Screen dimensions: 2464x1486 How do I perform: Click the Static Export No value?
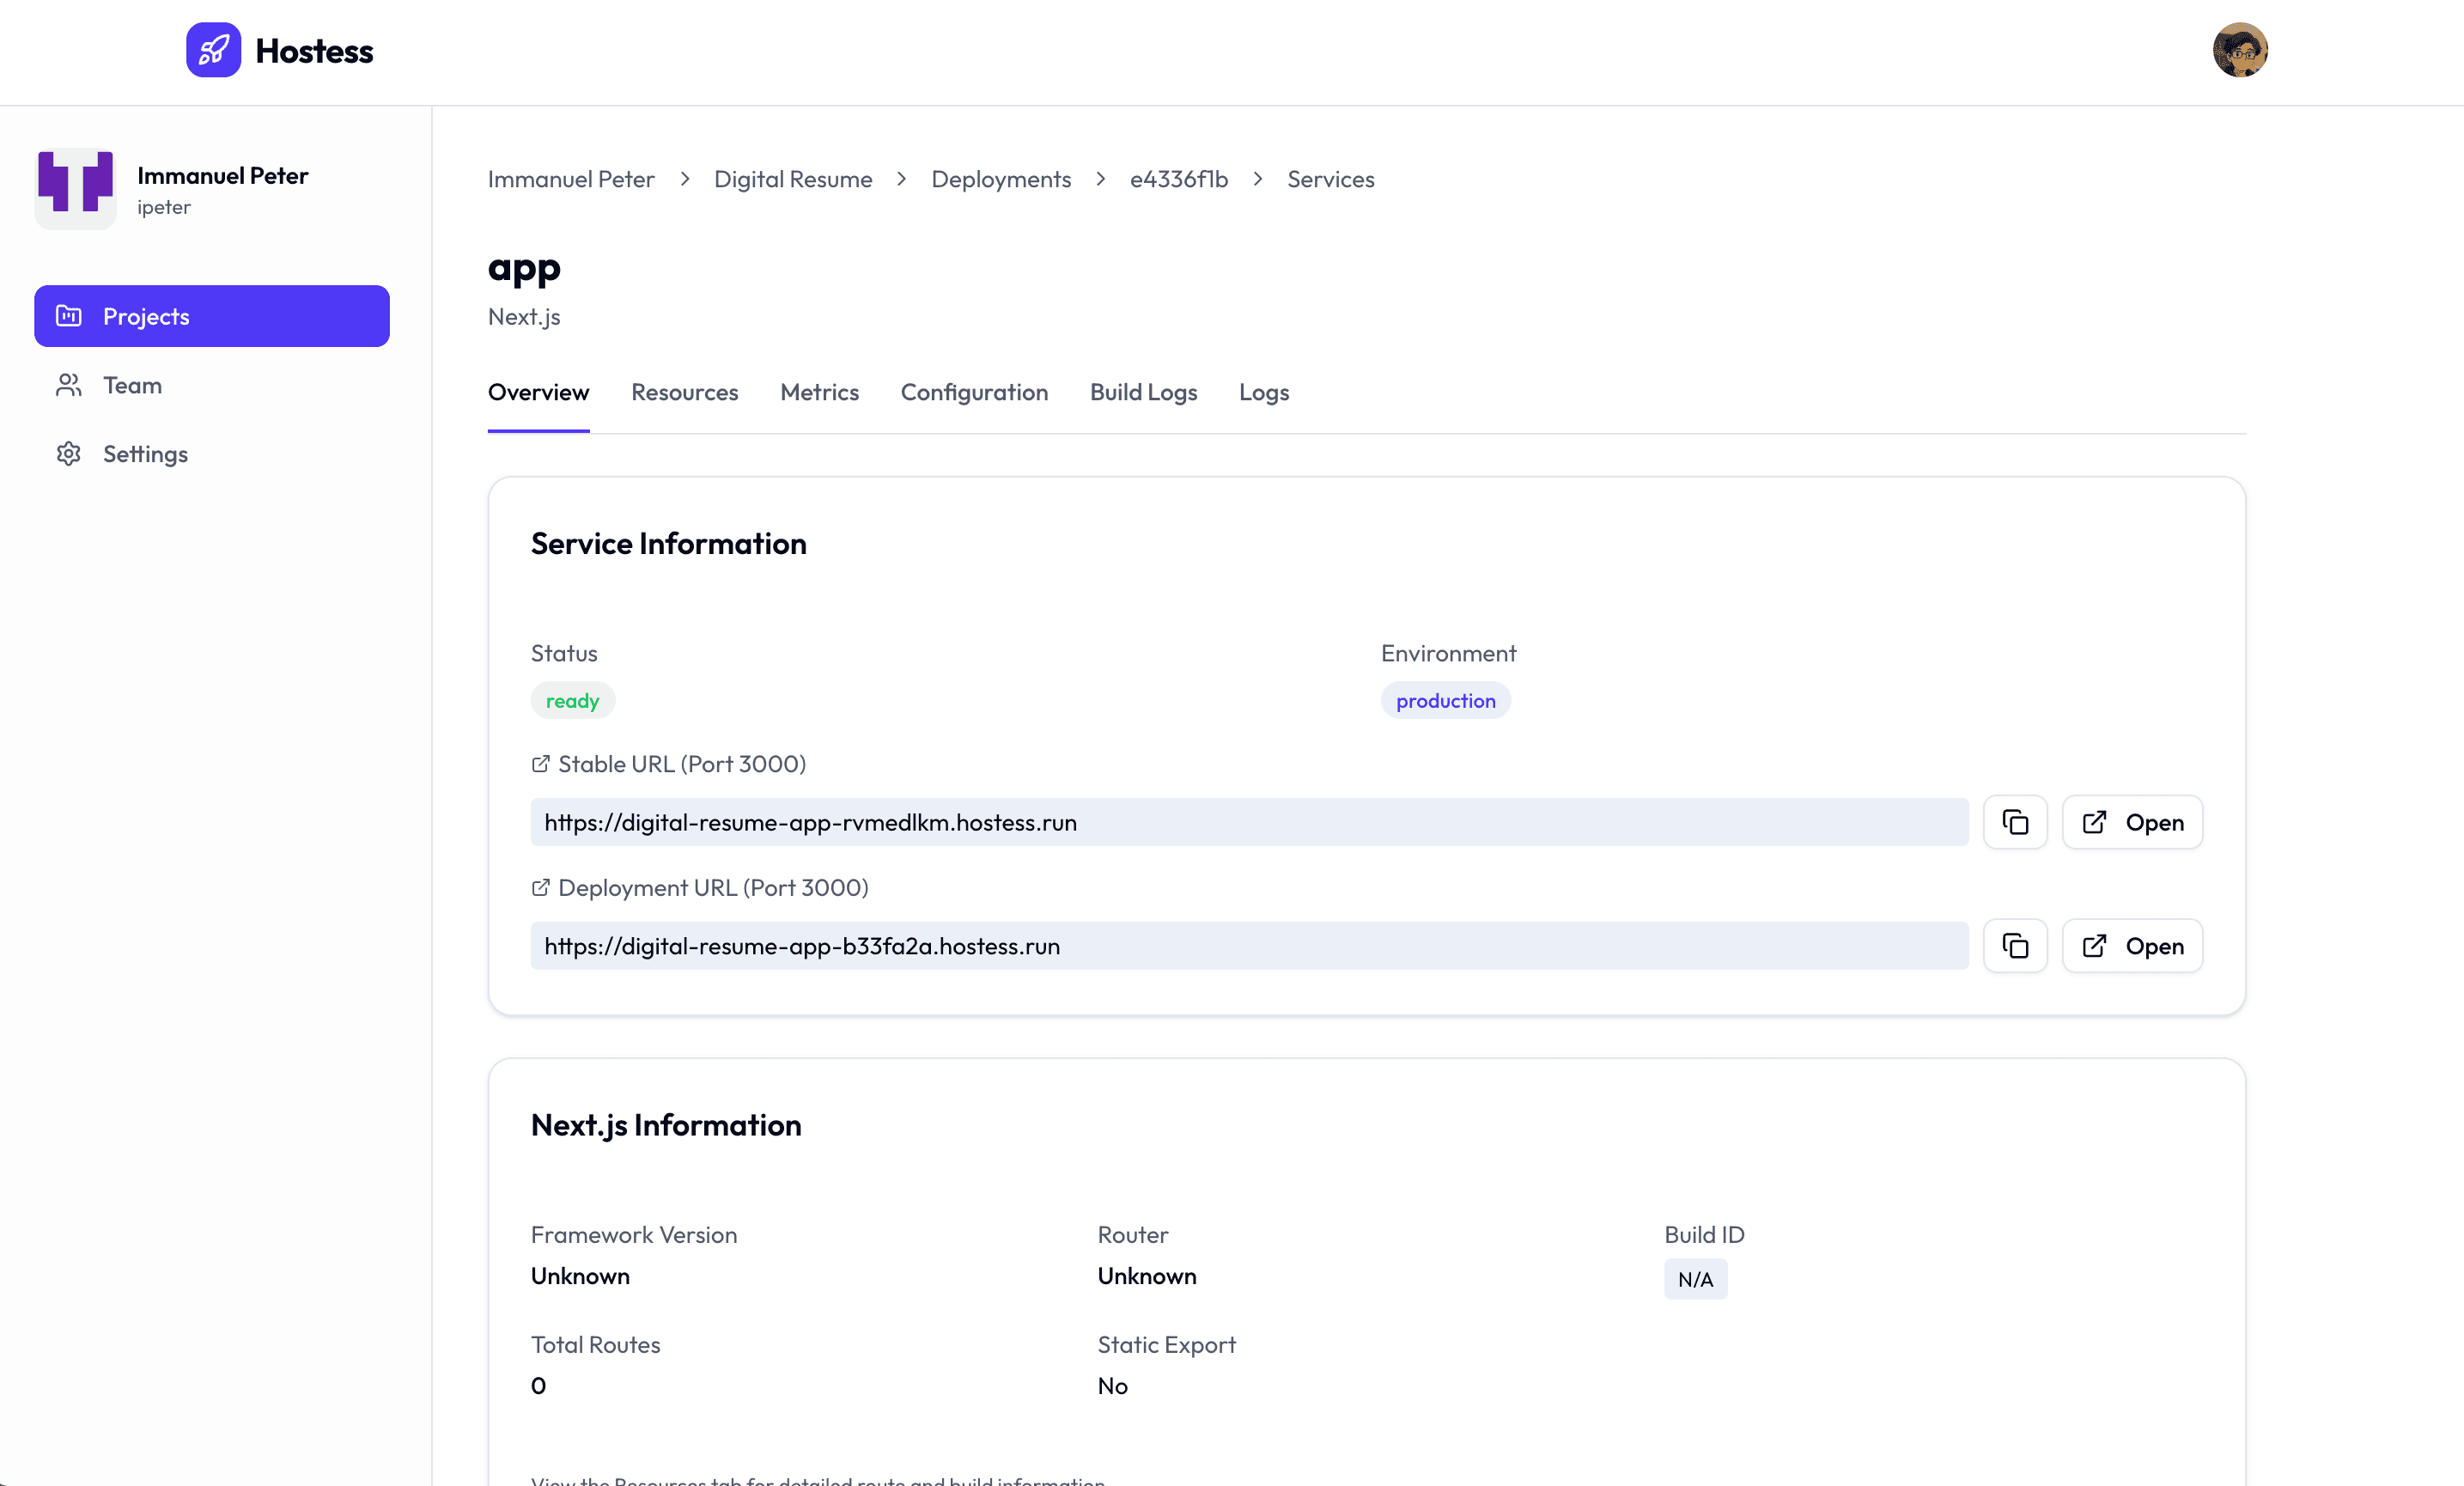(x=1113, y=1386)
